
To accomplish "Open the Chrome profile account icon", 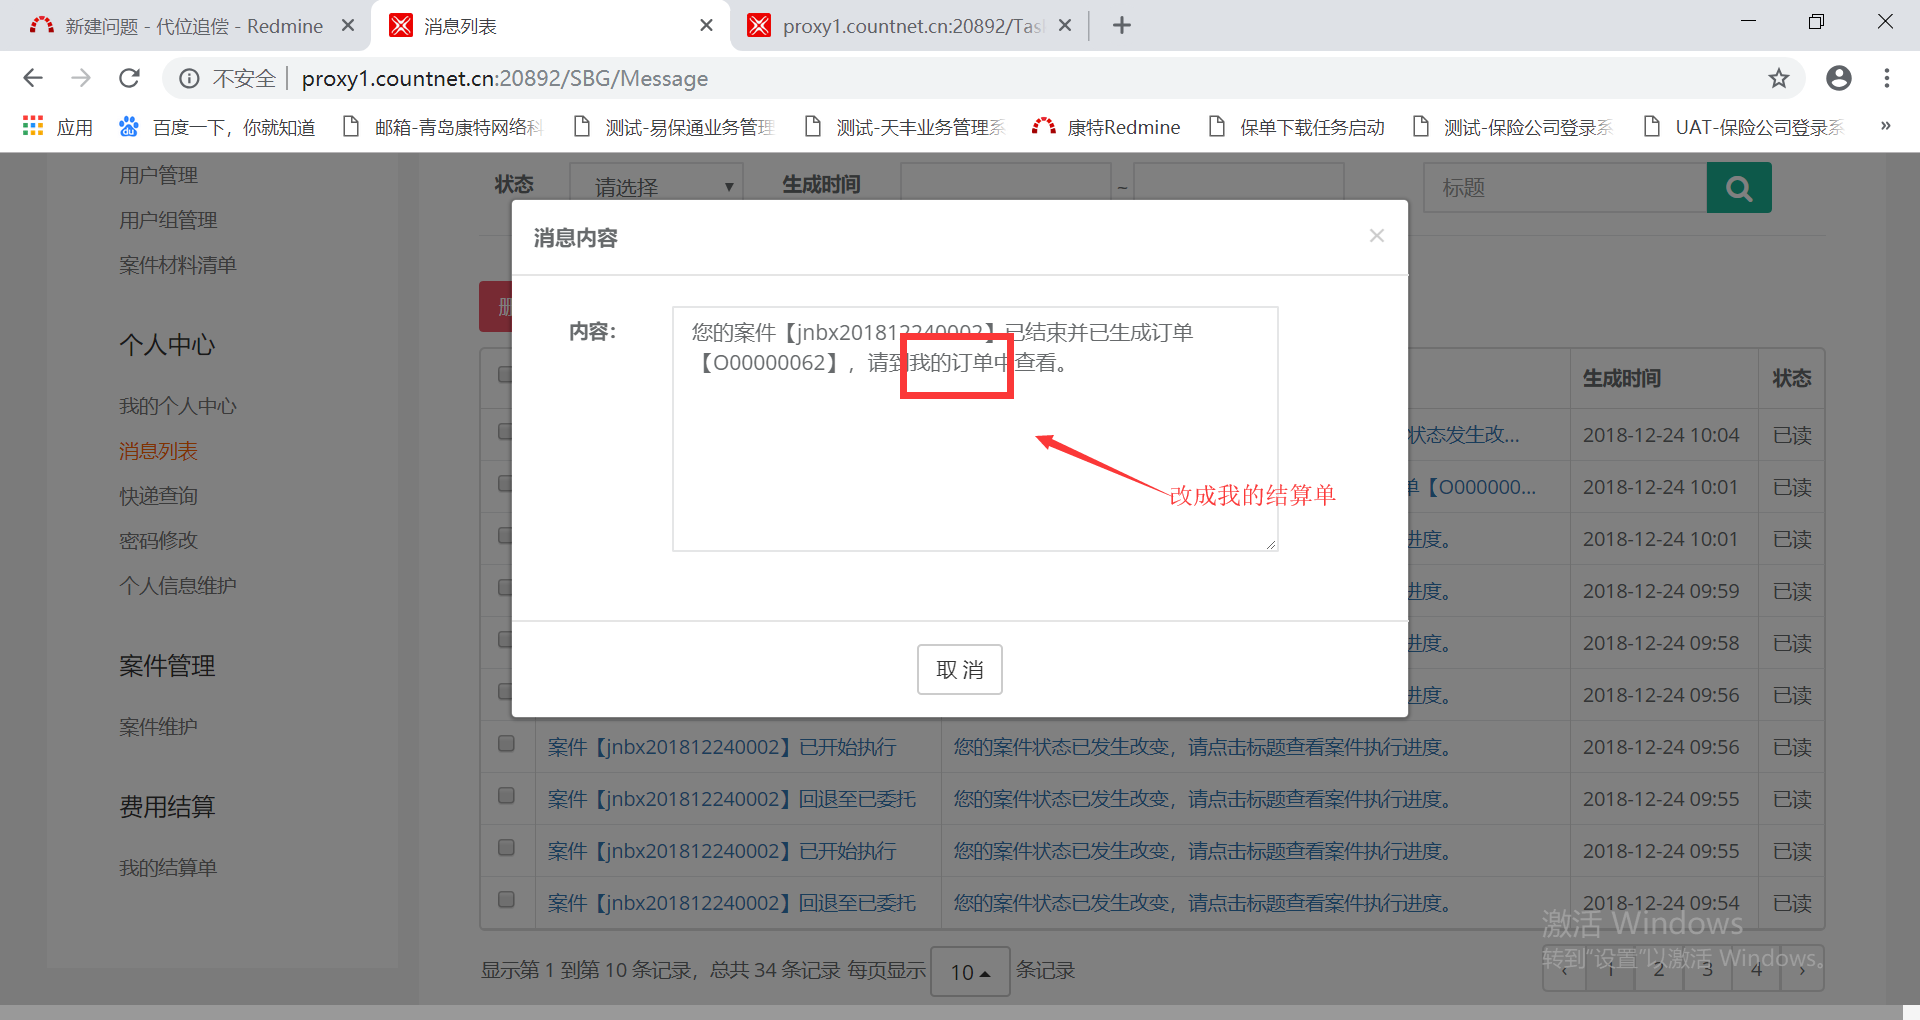I will (1838, 78).
